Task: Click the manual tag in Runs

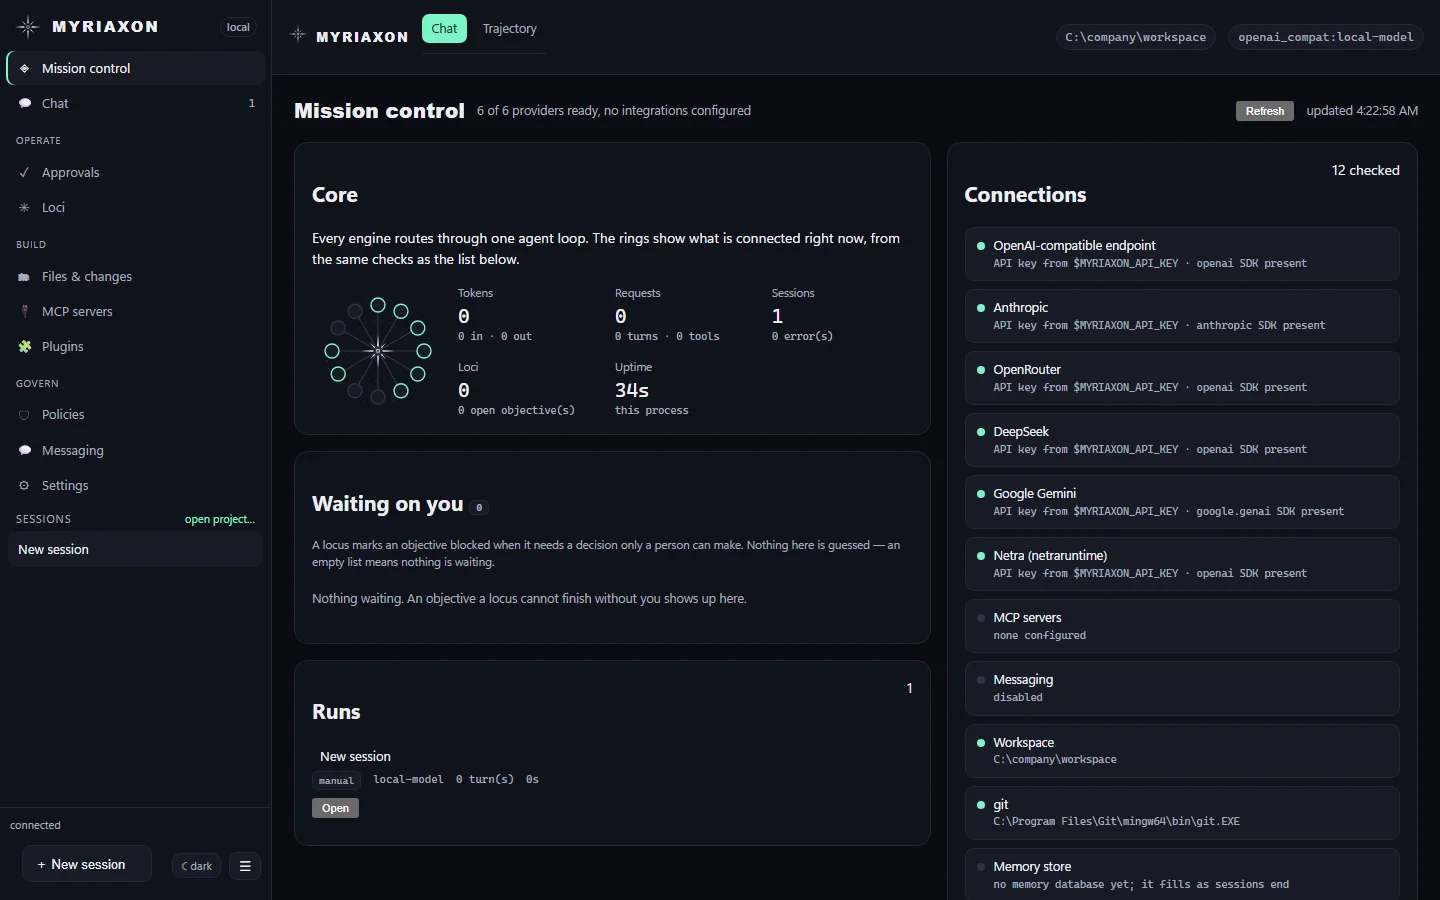Action: (x=336, y=780)
